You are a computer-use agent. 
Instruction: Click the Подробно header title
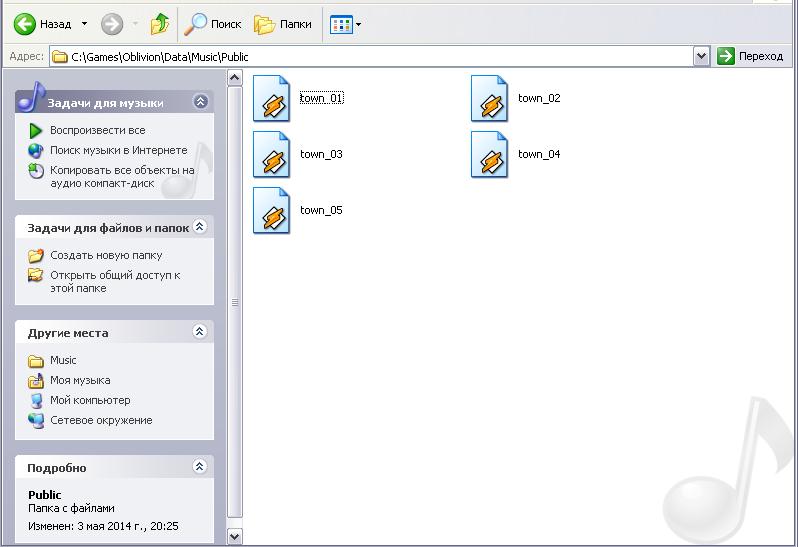point(56,468)
